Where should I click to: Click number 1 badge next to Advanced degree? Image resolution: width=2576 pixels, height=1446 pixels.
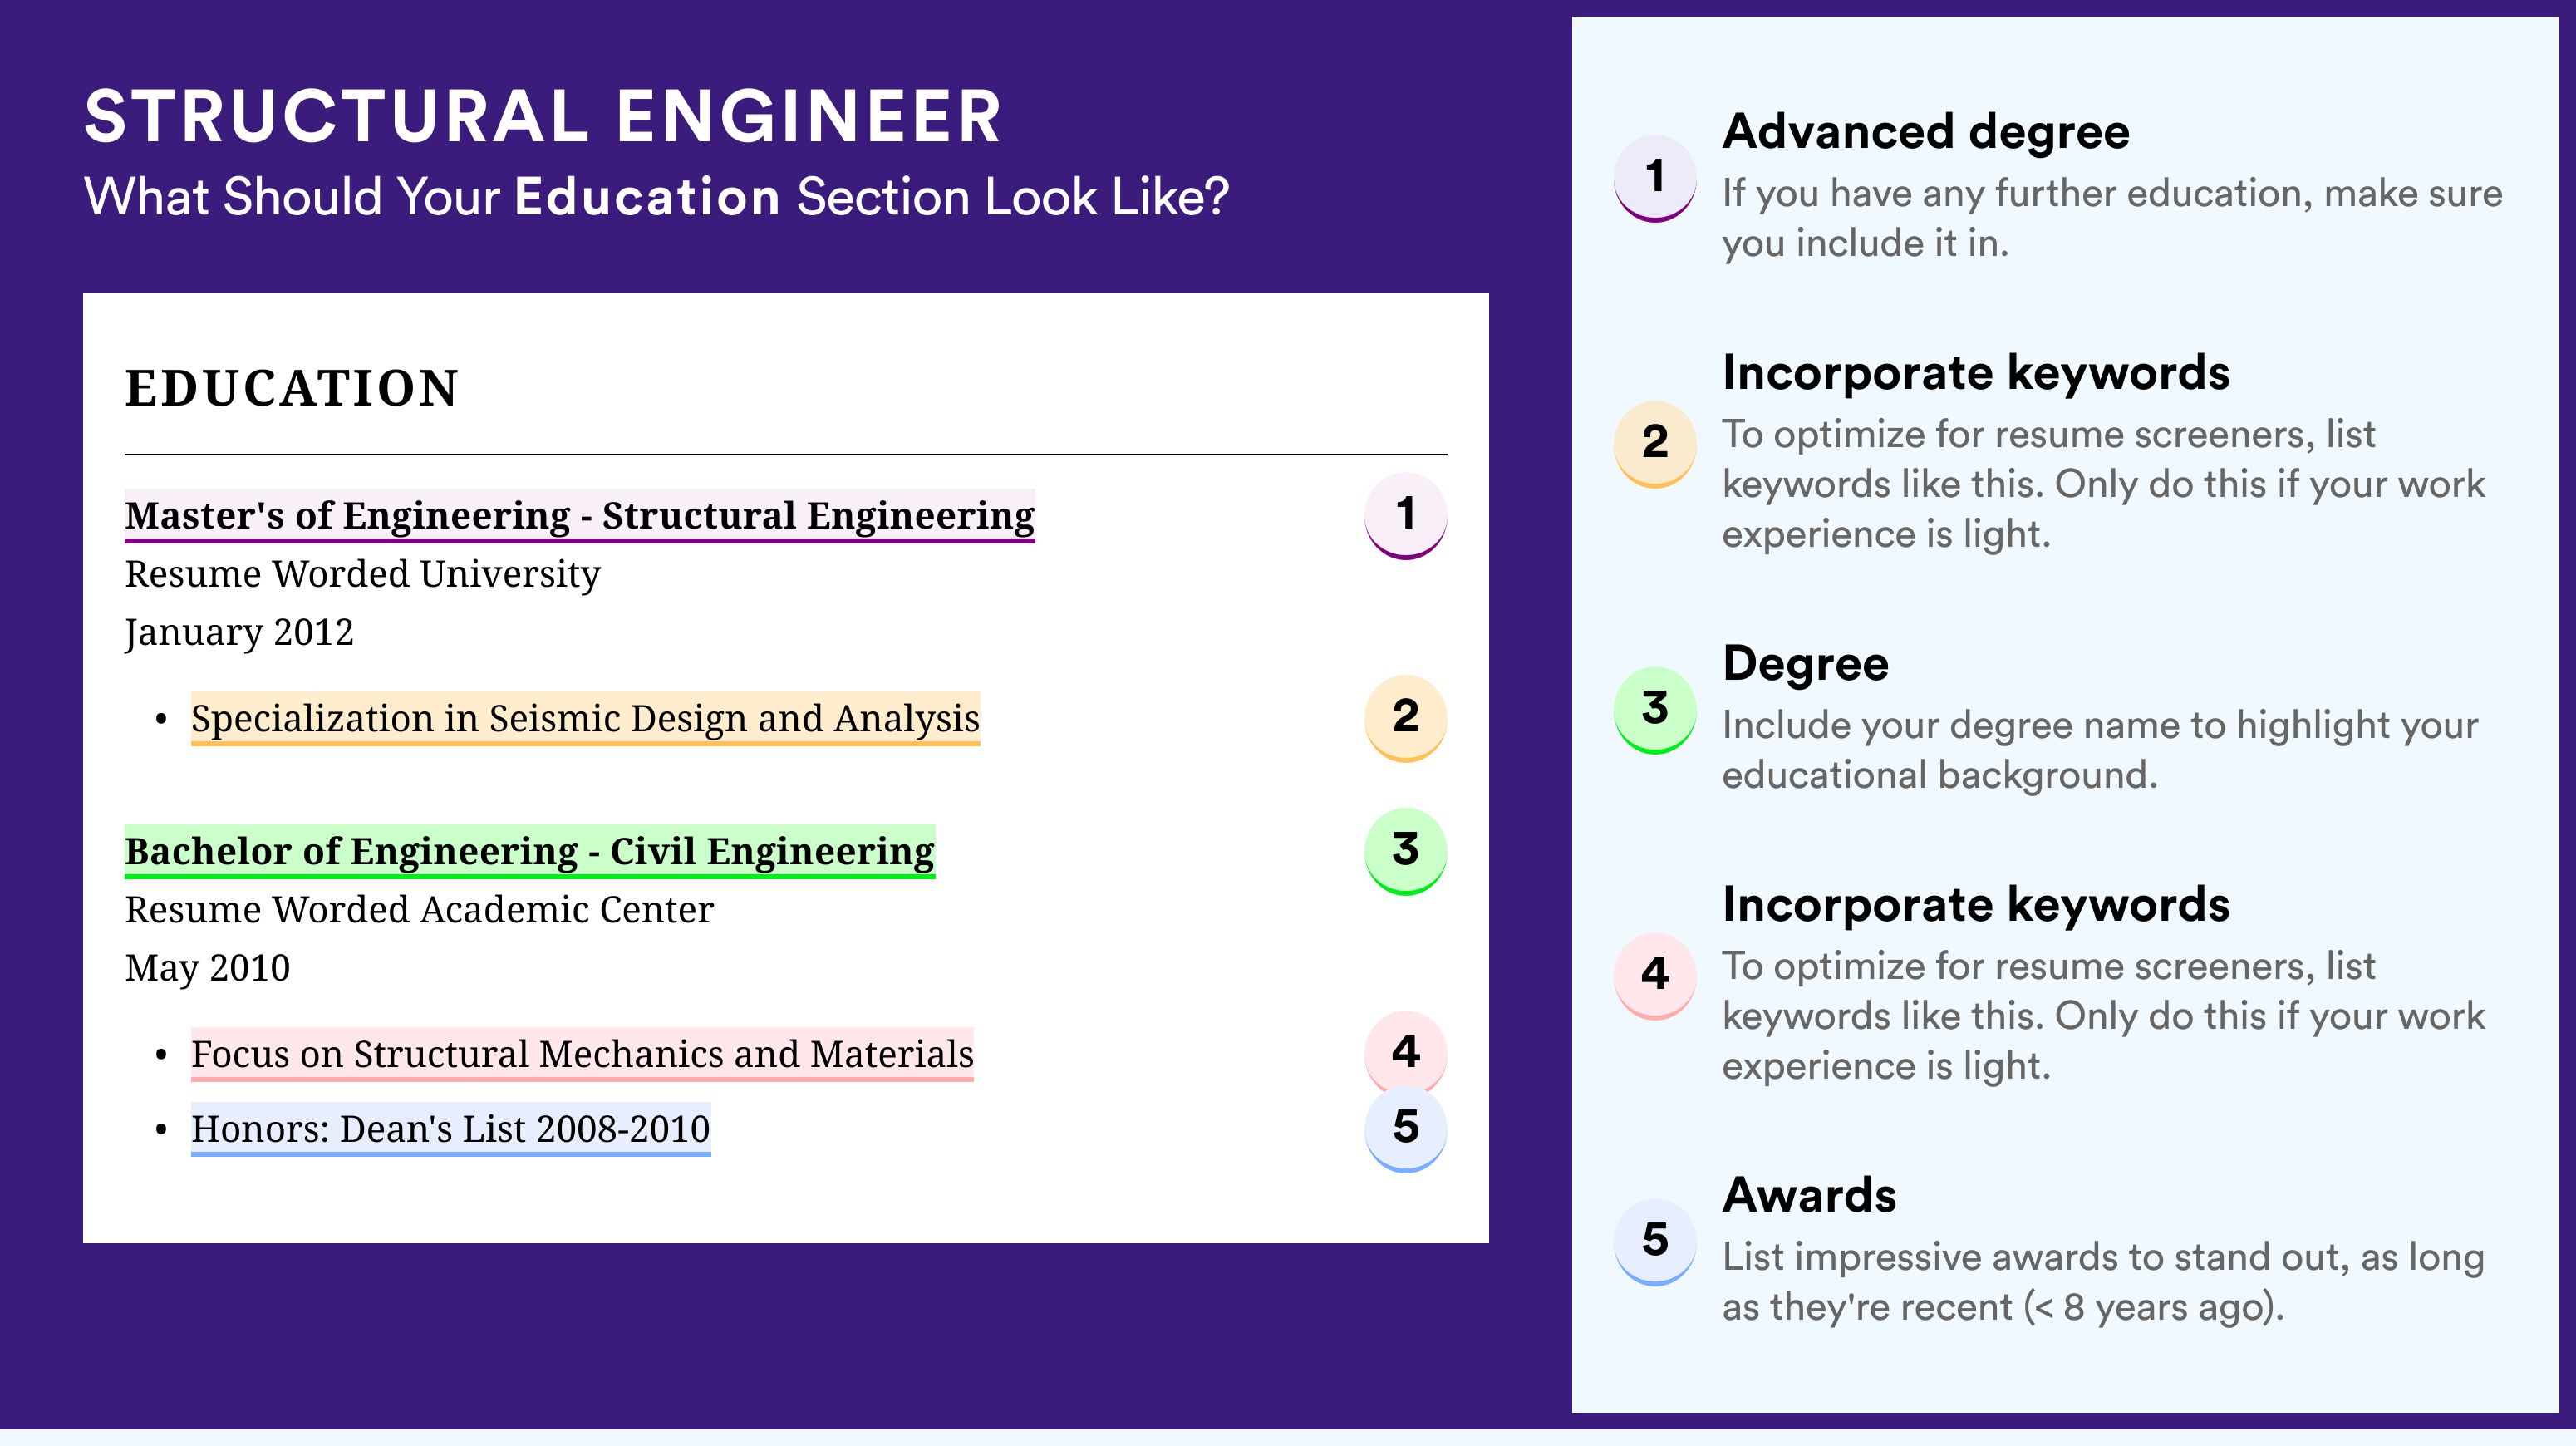(1654, 177)
